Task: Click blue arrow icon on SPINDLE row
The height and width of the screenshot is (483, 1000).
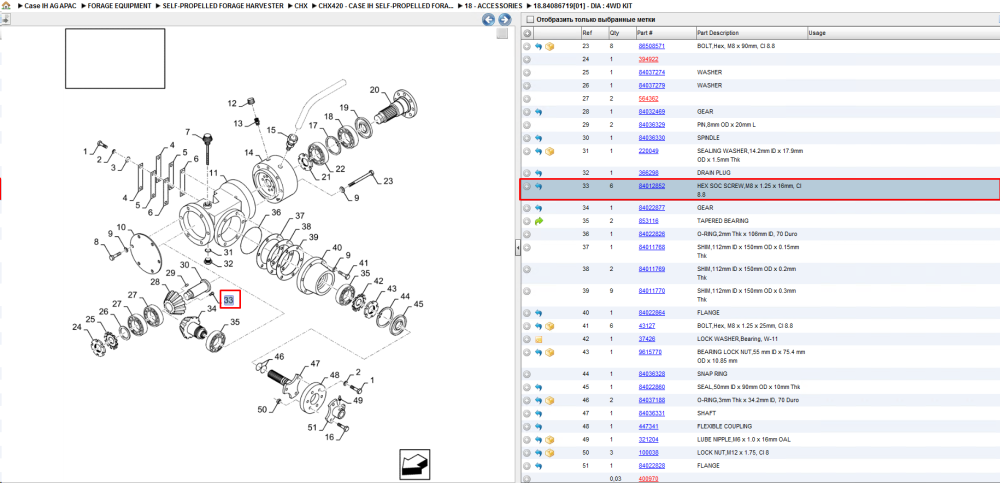Action: click(x=538, y=138)
